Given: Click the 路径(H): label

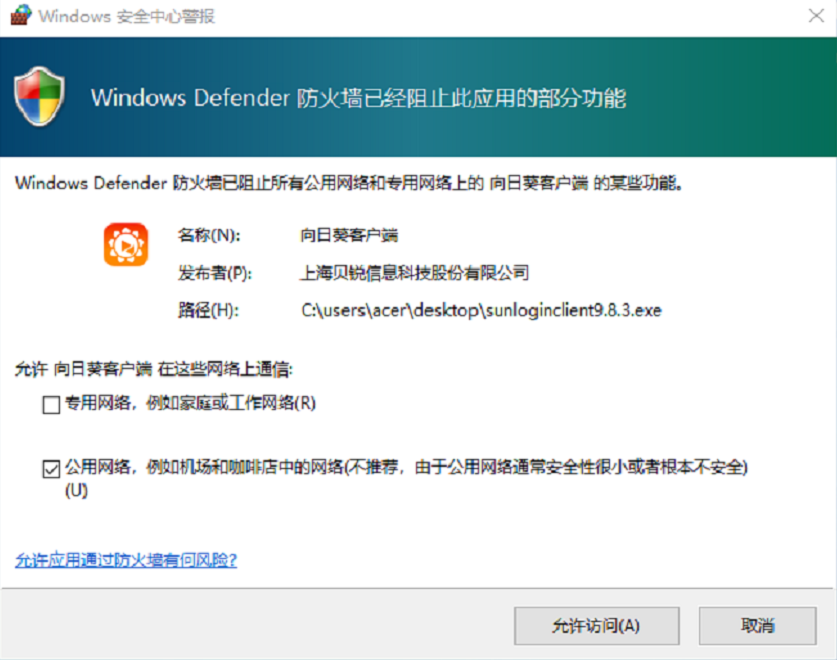Looking at the screenshot, I should pyautogui.click(x=208, y=310).
